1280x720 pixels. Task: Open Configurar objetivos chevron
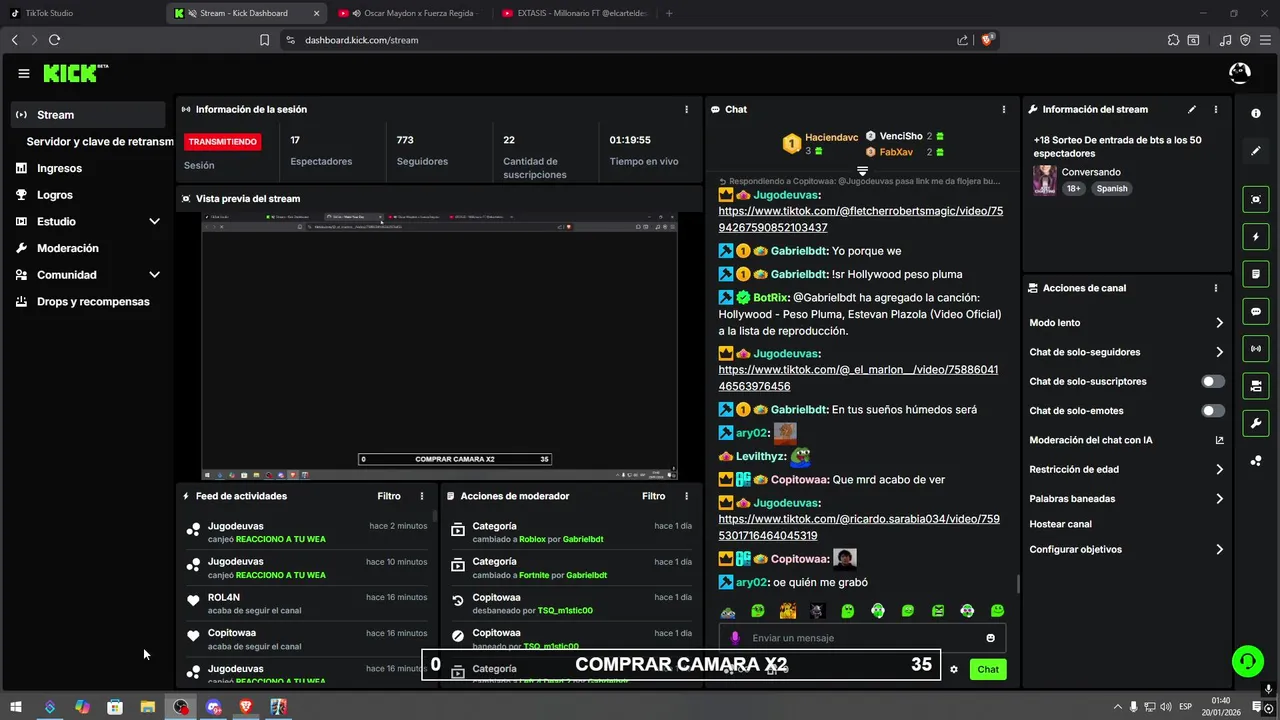(1219, 549)
